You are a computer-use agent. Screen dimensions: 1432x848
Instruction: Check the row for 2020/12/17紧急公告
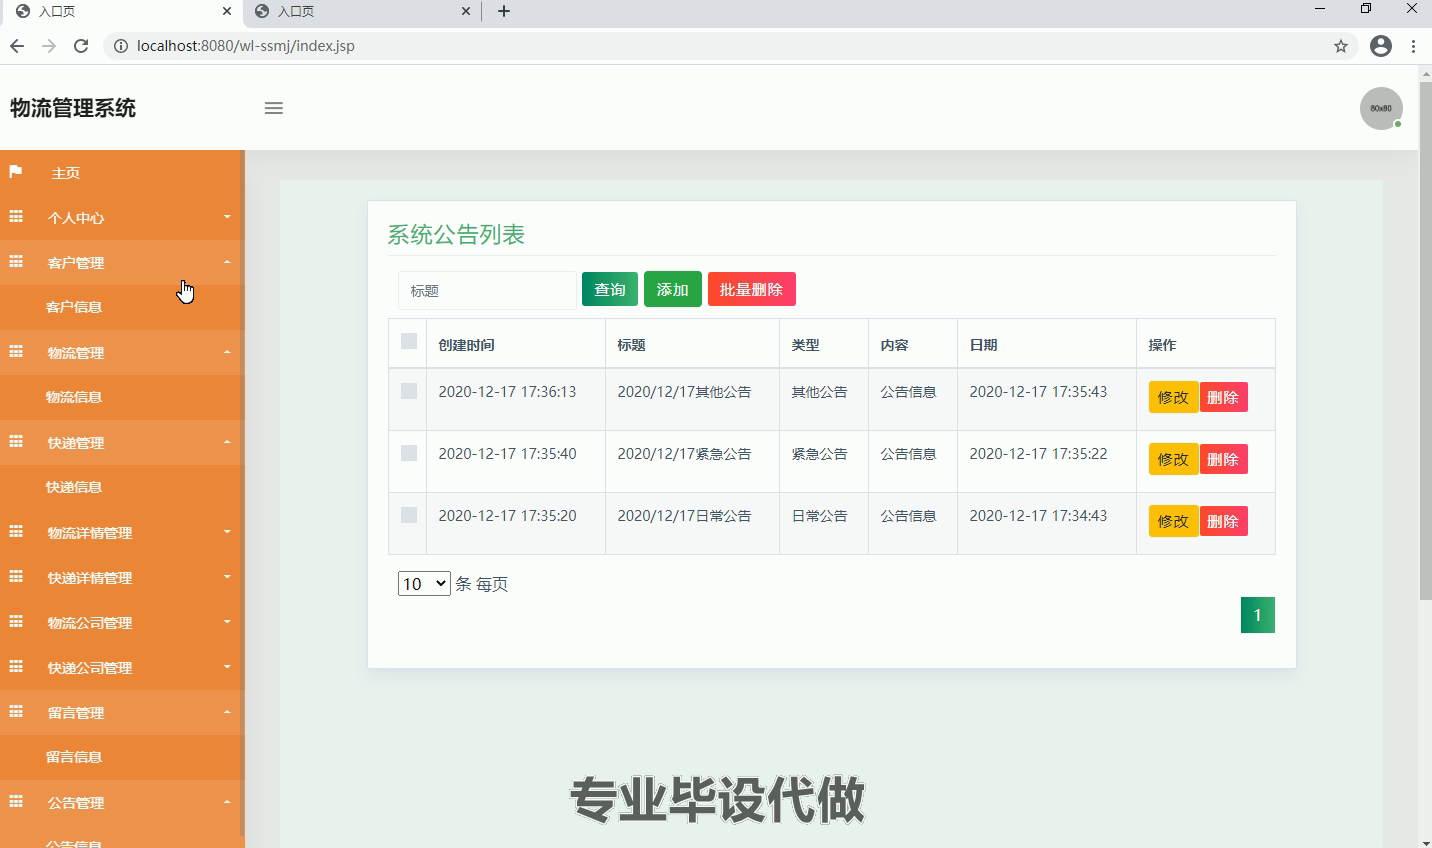click(408, 453)
